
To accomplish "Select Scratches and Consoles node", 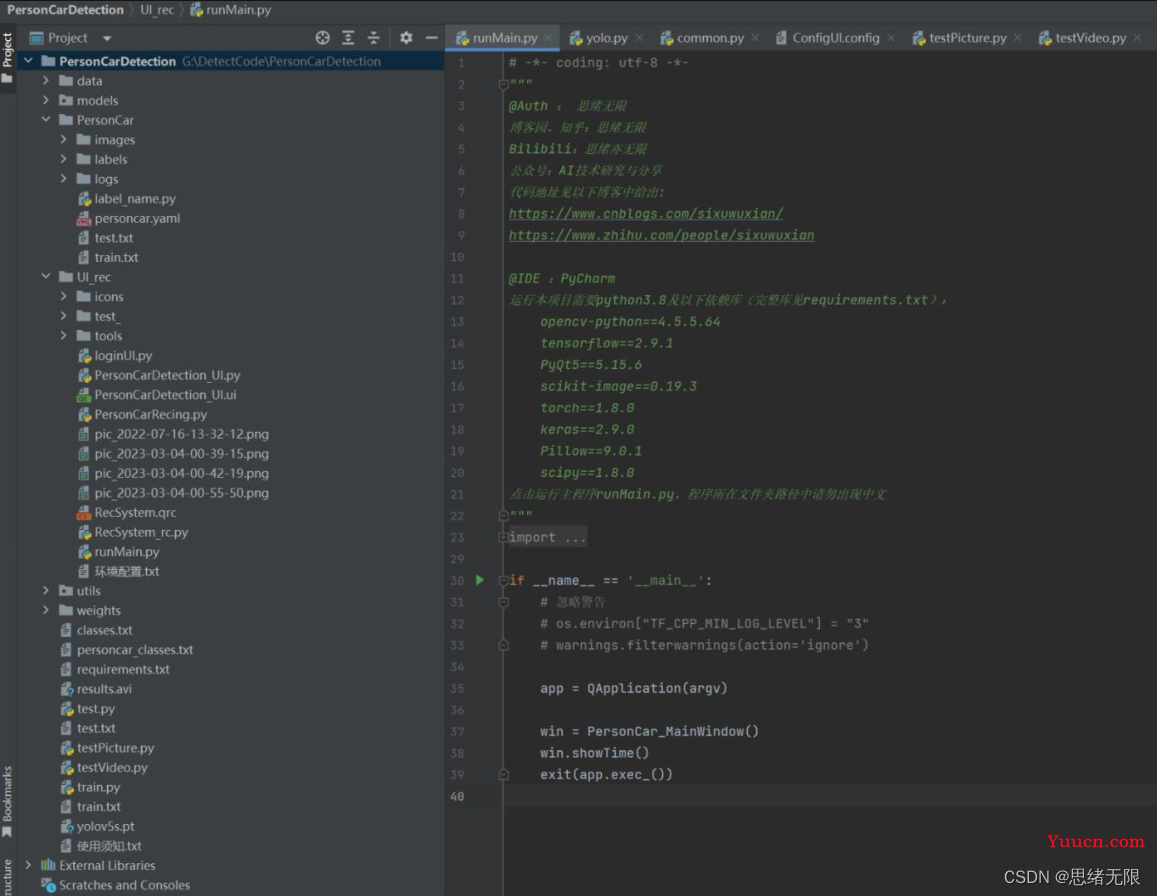I will pos(124,885).
